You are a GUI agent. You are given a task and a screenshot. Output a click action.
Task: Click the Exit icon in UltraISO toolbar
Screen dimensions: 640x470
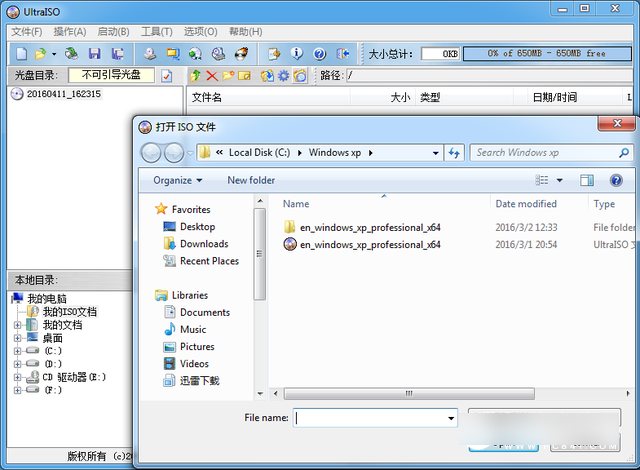pyautogui.click(x=342, y=53)
